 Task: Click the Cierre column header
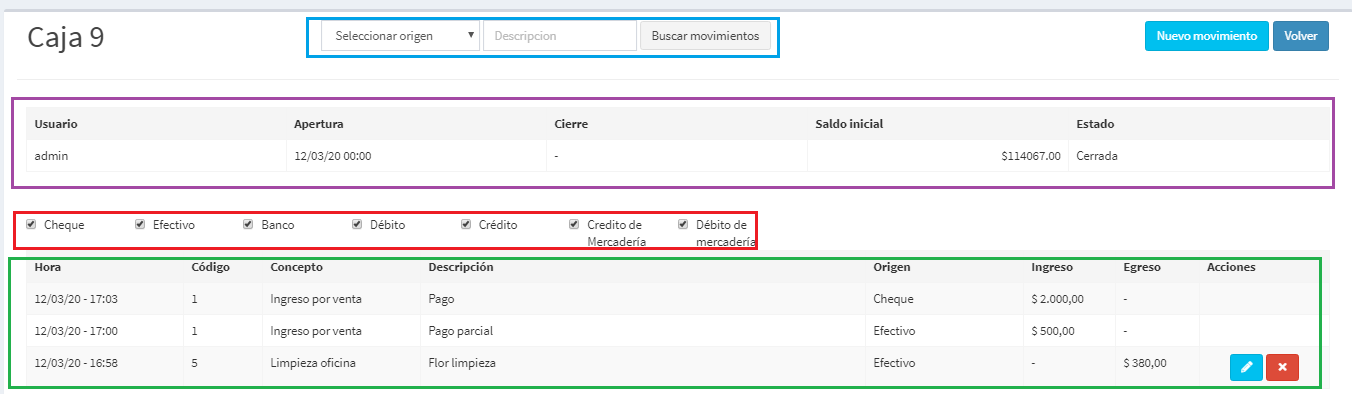tap(571, 124)
